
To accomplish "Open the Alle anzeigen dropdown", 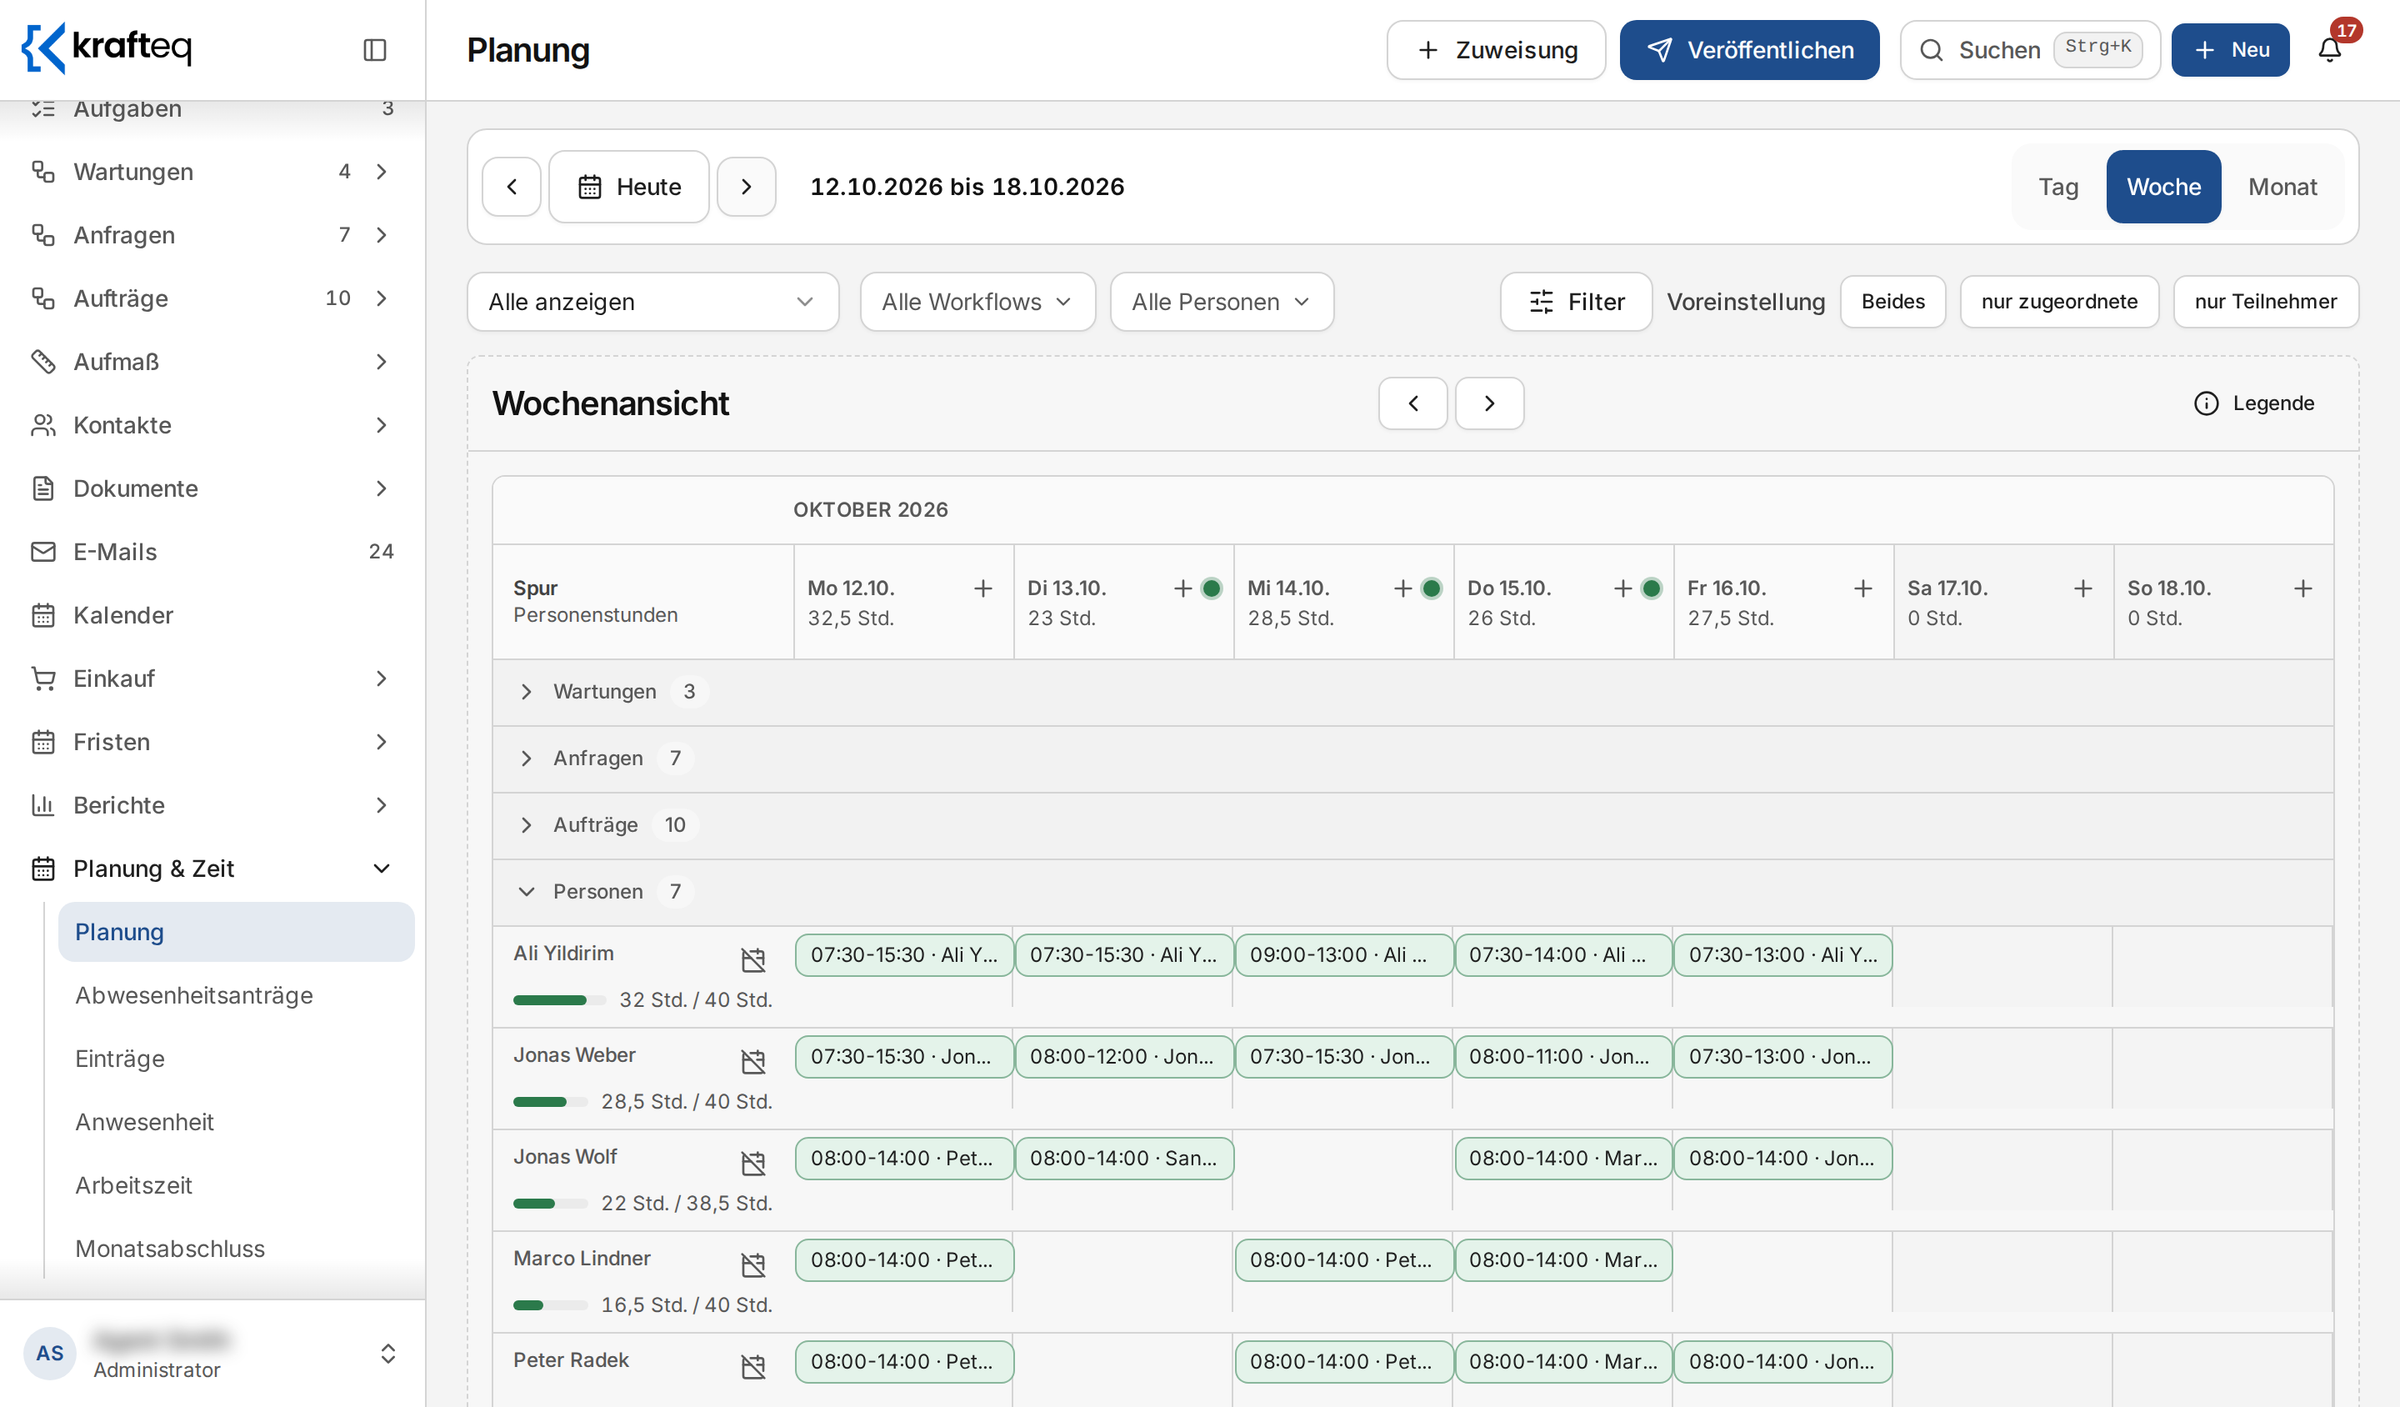I will tap(653, 302).
